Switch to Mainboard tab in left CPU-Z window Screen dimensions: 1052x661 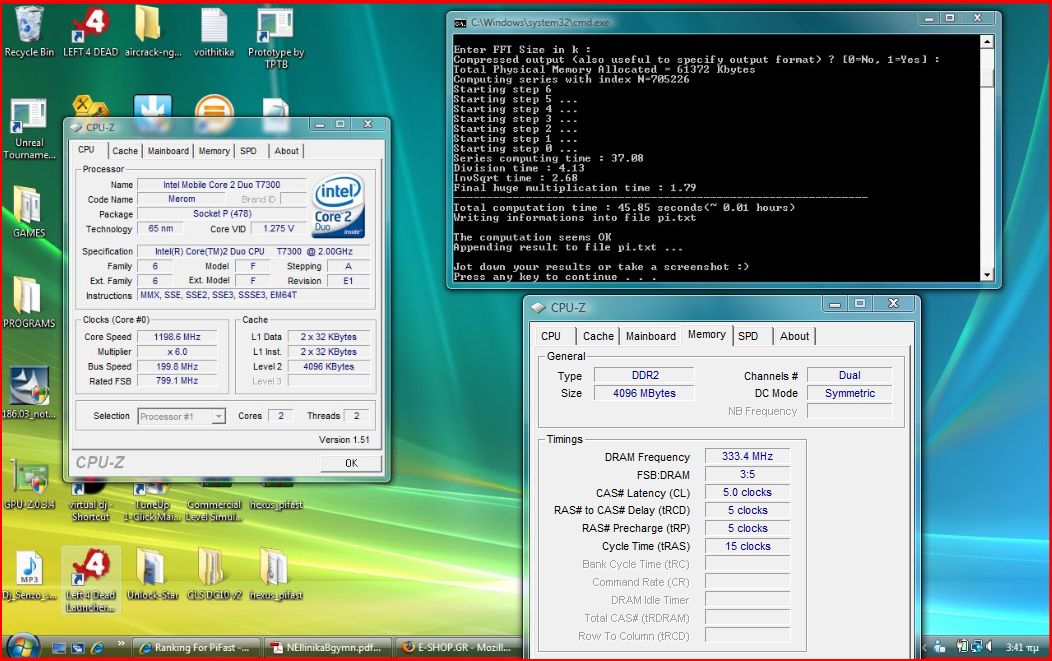pyautogui.click(x=168, y=151)
